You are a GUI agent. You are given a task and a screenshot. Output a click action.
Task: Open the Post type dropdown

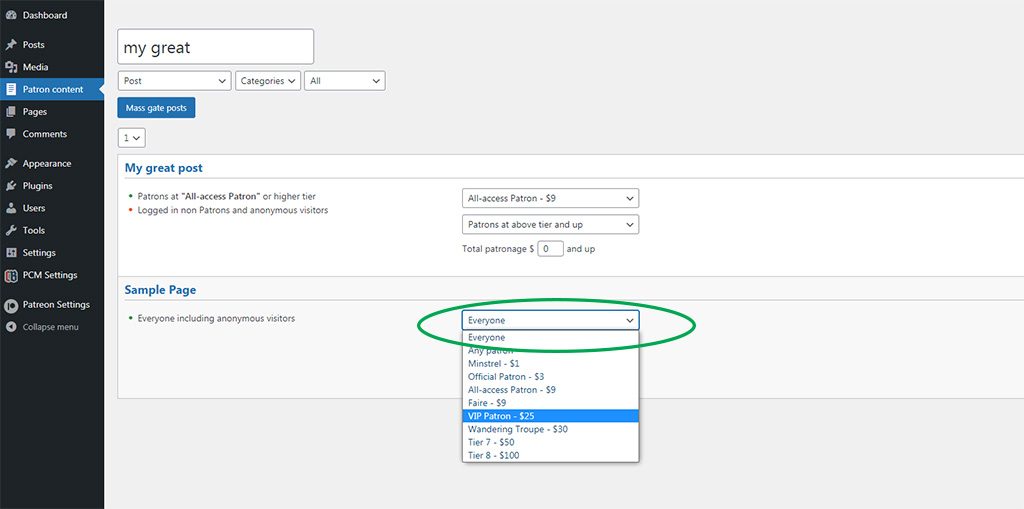point(174,81)
